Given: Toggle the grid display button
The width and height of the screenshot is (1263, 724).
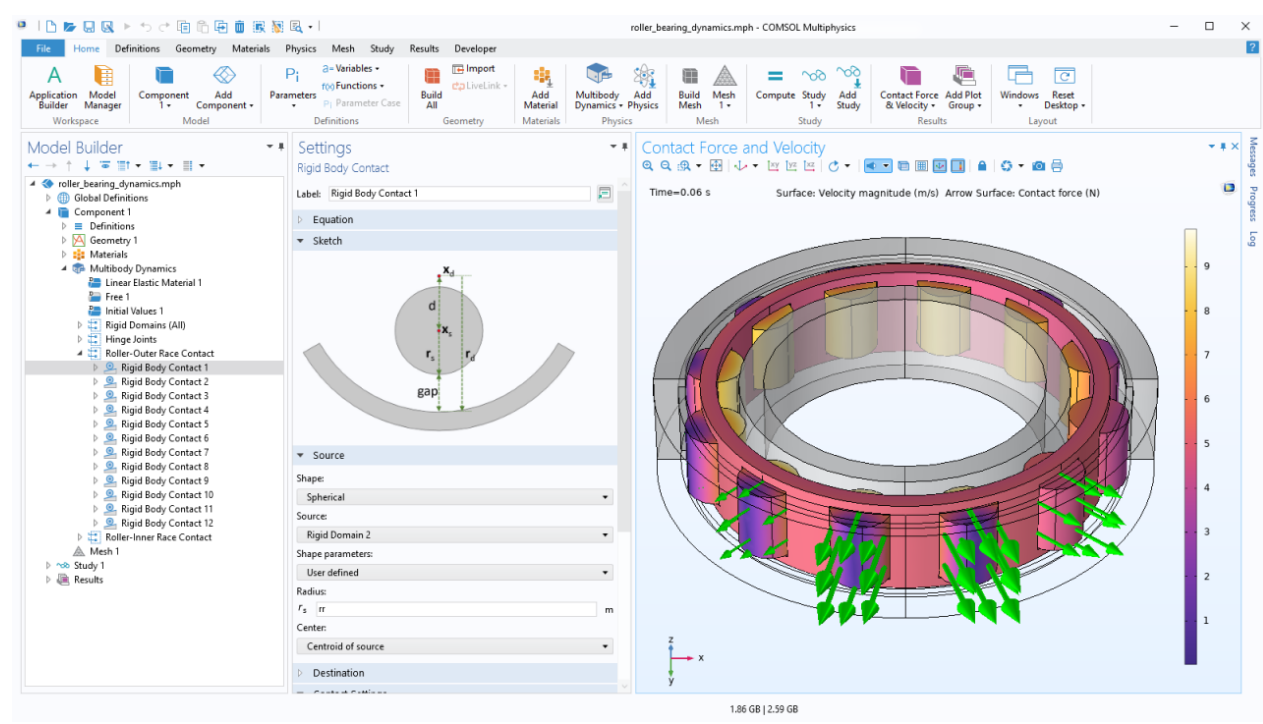Looking at the screenshot, I should pyautogui.click(x=923, y=166).
